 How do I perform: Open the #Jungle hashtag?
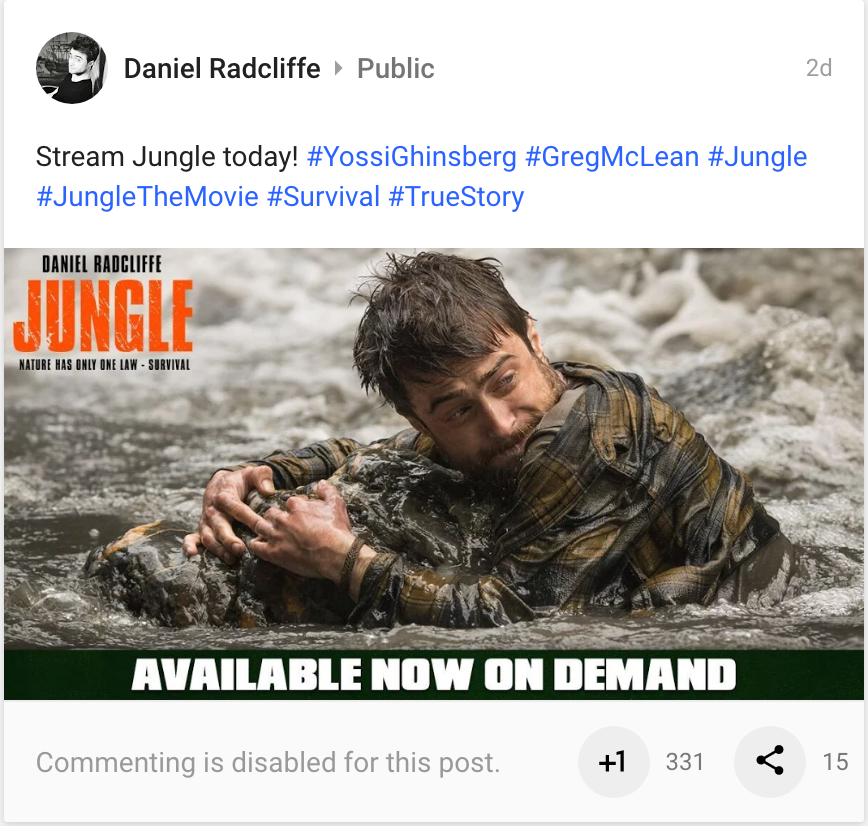[x=757, y=157]
